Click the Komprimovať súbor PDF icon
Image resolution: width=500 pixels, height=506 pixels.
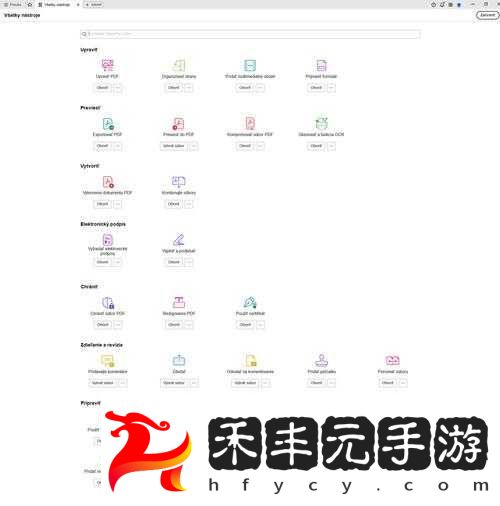250,123
